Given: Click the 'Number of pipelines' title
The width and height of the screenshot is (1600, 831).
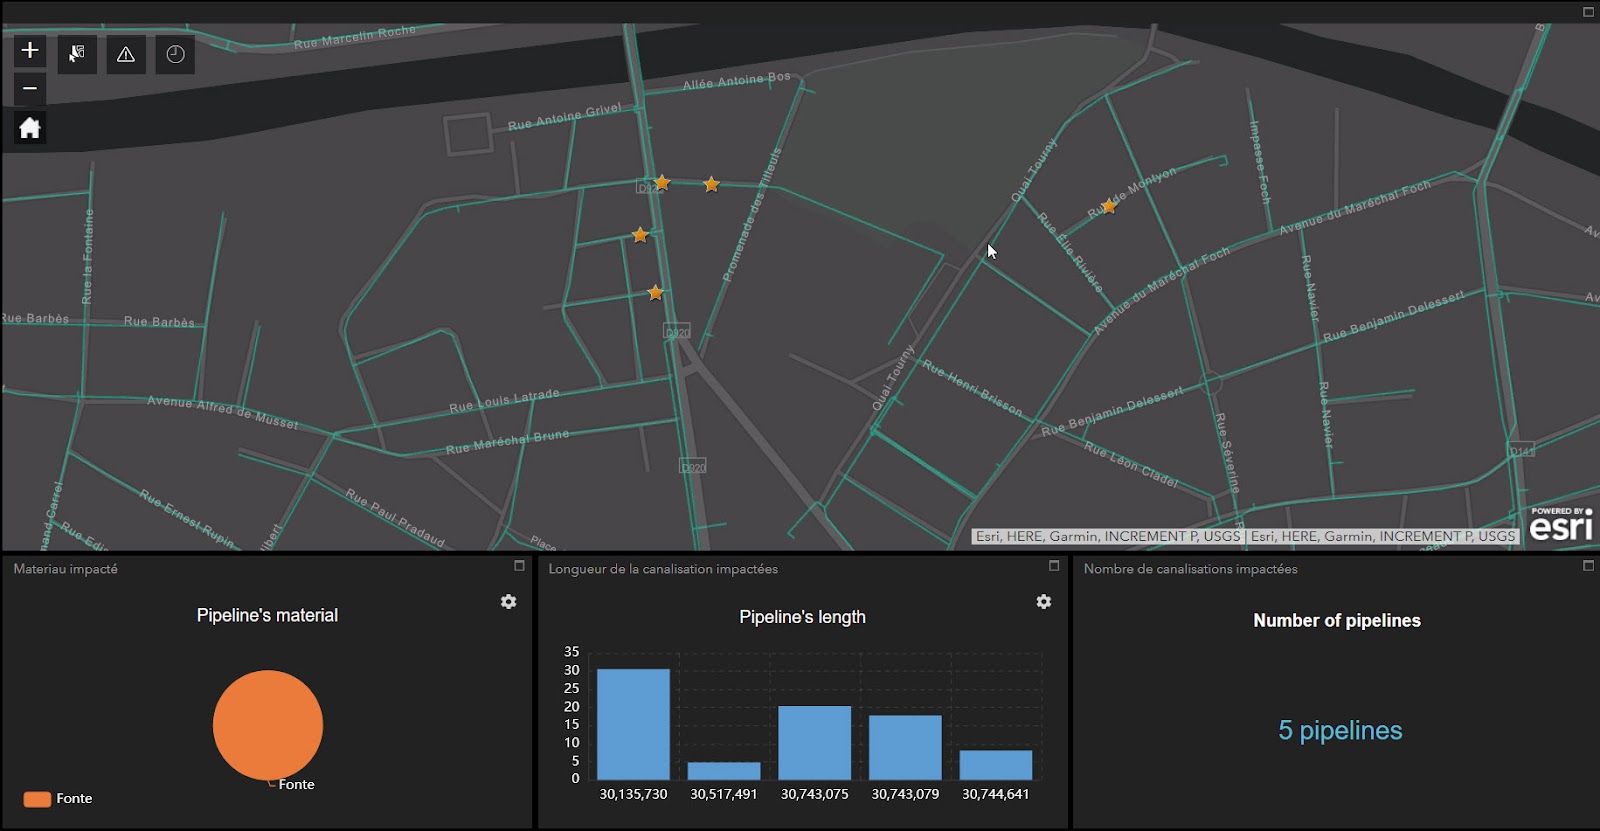Looking at the screenshot, I should pyautogui.click(x=1337, y=620).
